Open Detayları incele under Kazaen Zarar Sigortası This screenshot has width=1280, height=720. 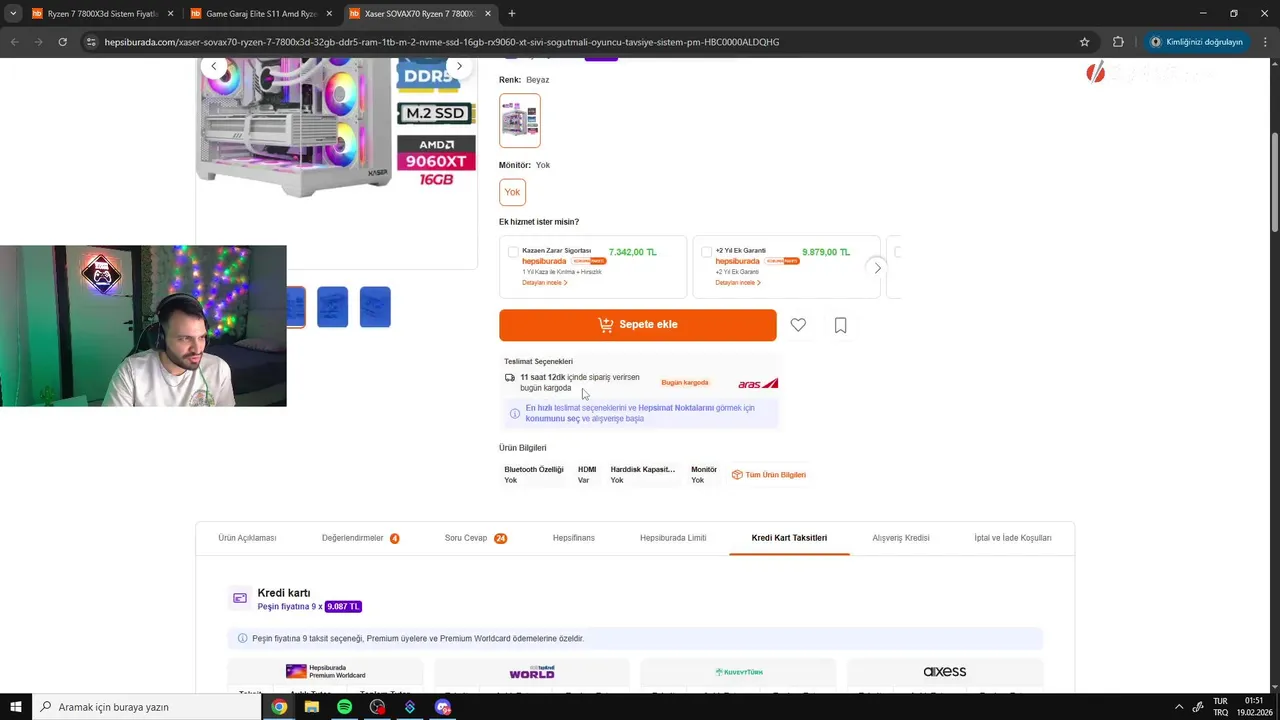pos(545,283)
